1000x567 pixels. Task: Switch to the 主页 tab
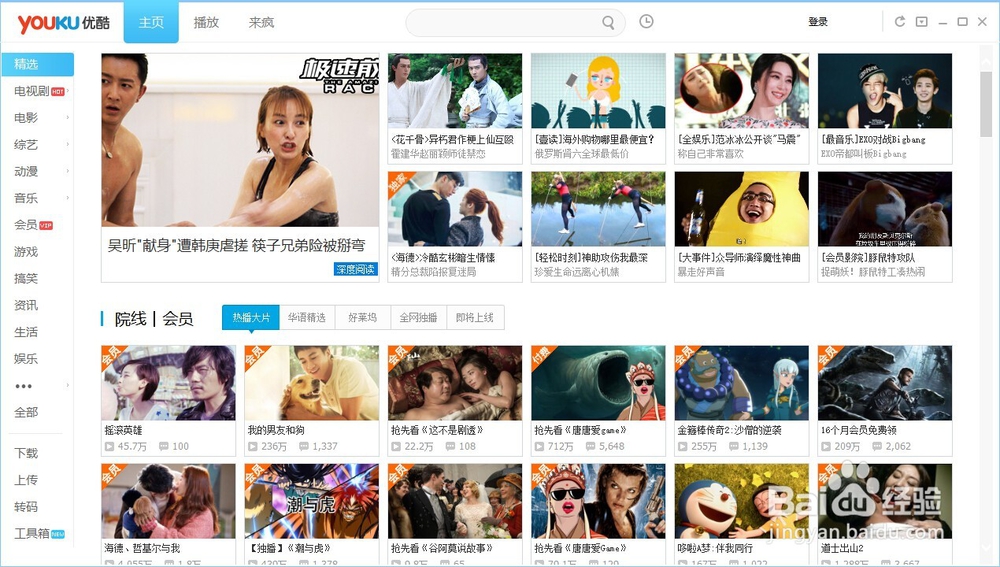(151, 22)
